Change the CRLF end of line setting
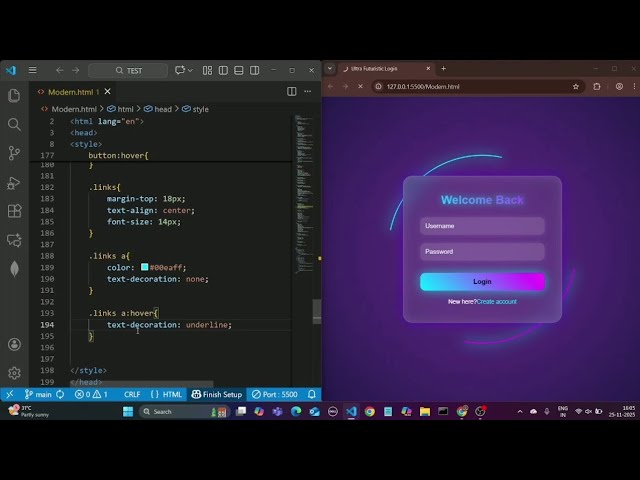Image resolution: width=640 pixels, height=480 pixels. [x=132, y=394]
